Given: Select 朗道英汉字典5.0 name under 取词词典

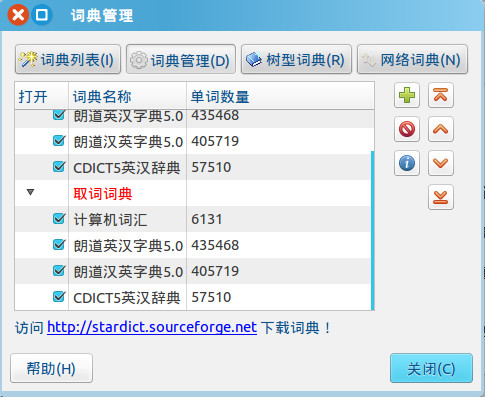Looking at the screenshot, I should click(x=128, y=246).
